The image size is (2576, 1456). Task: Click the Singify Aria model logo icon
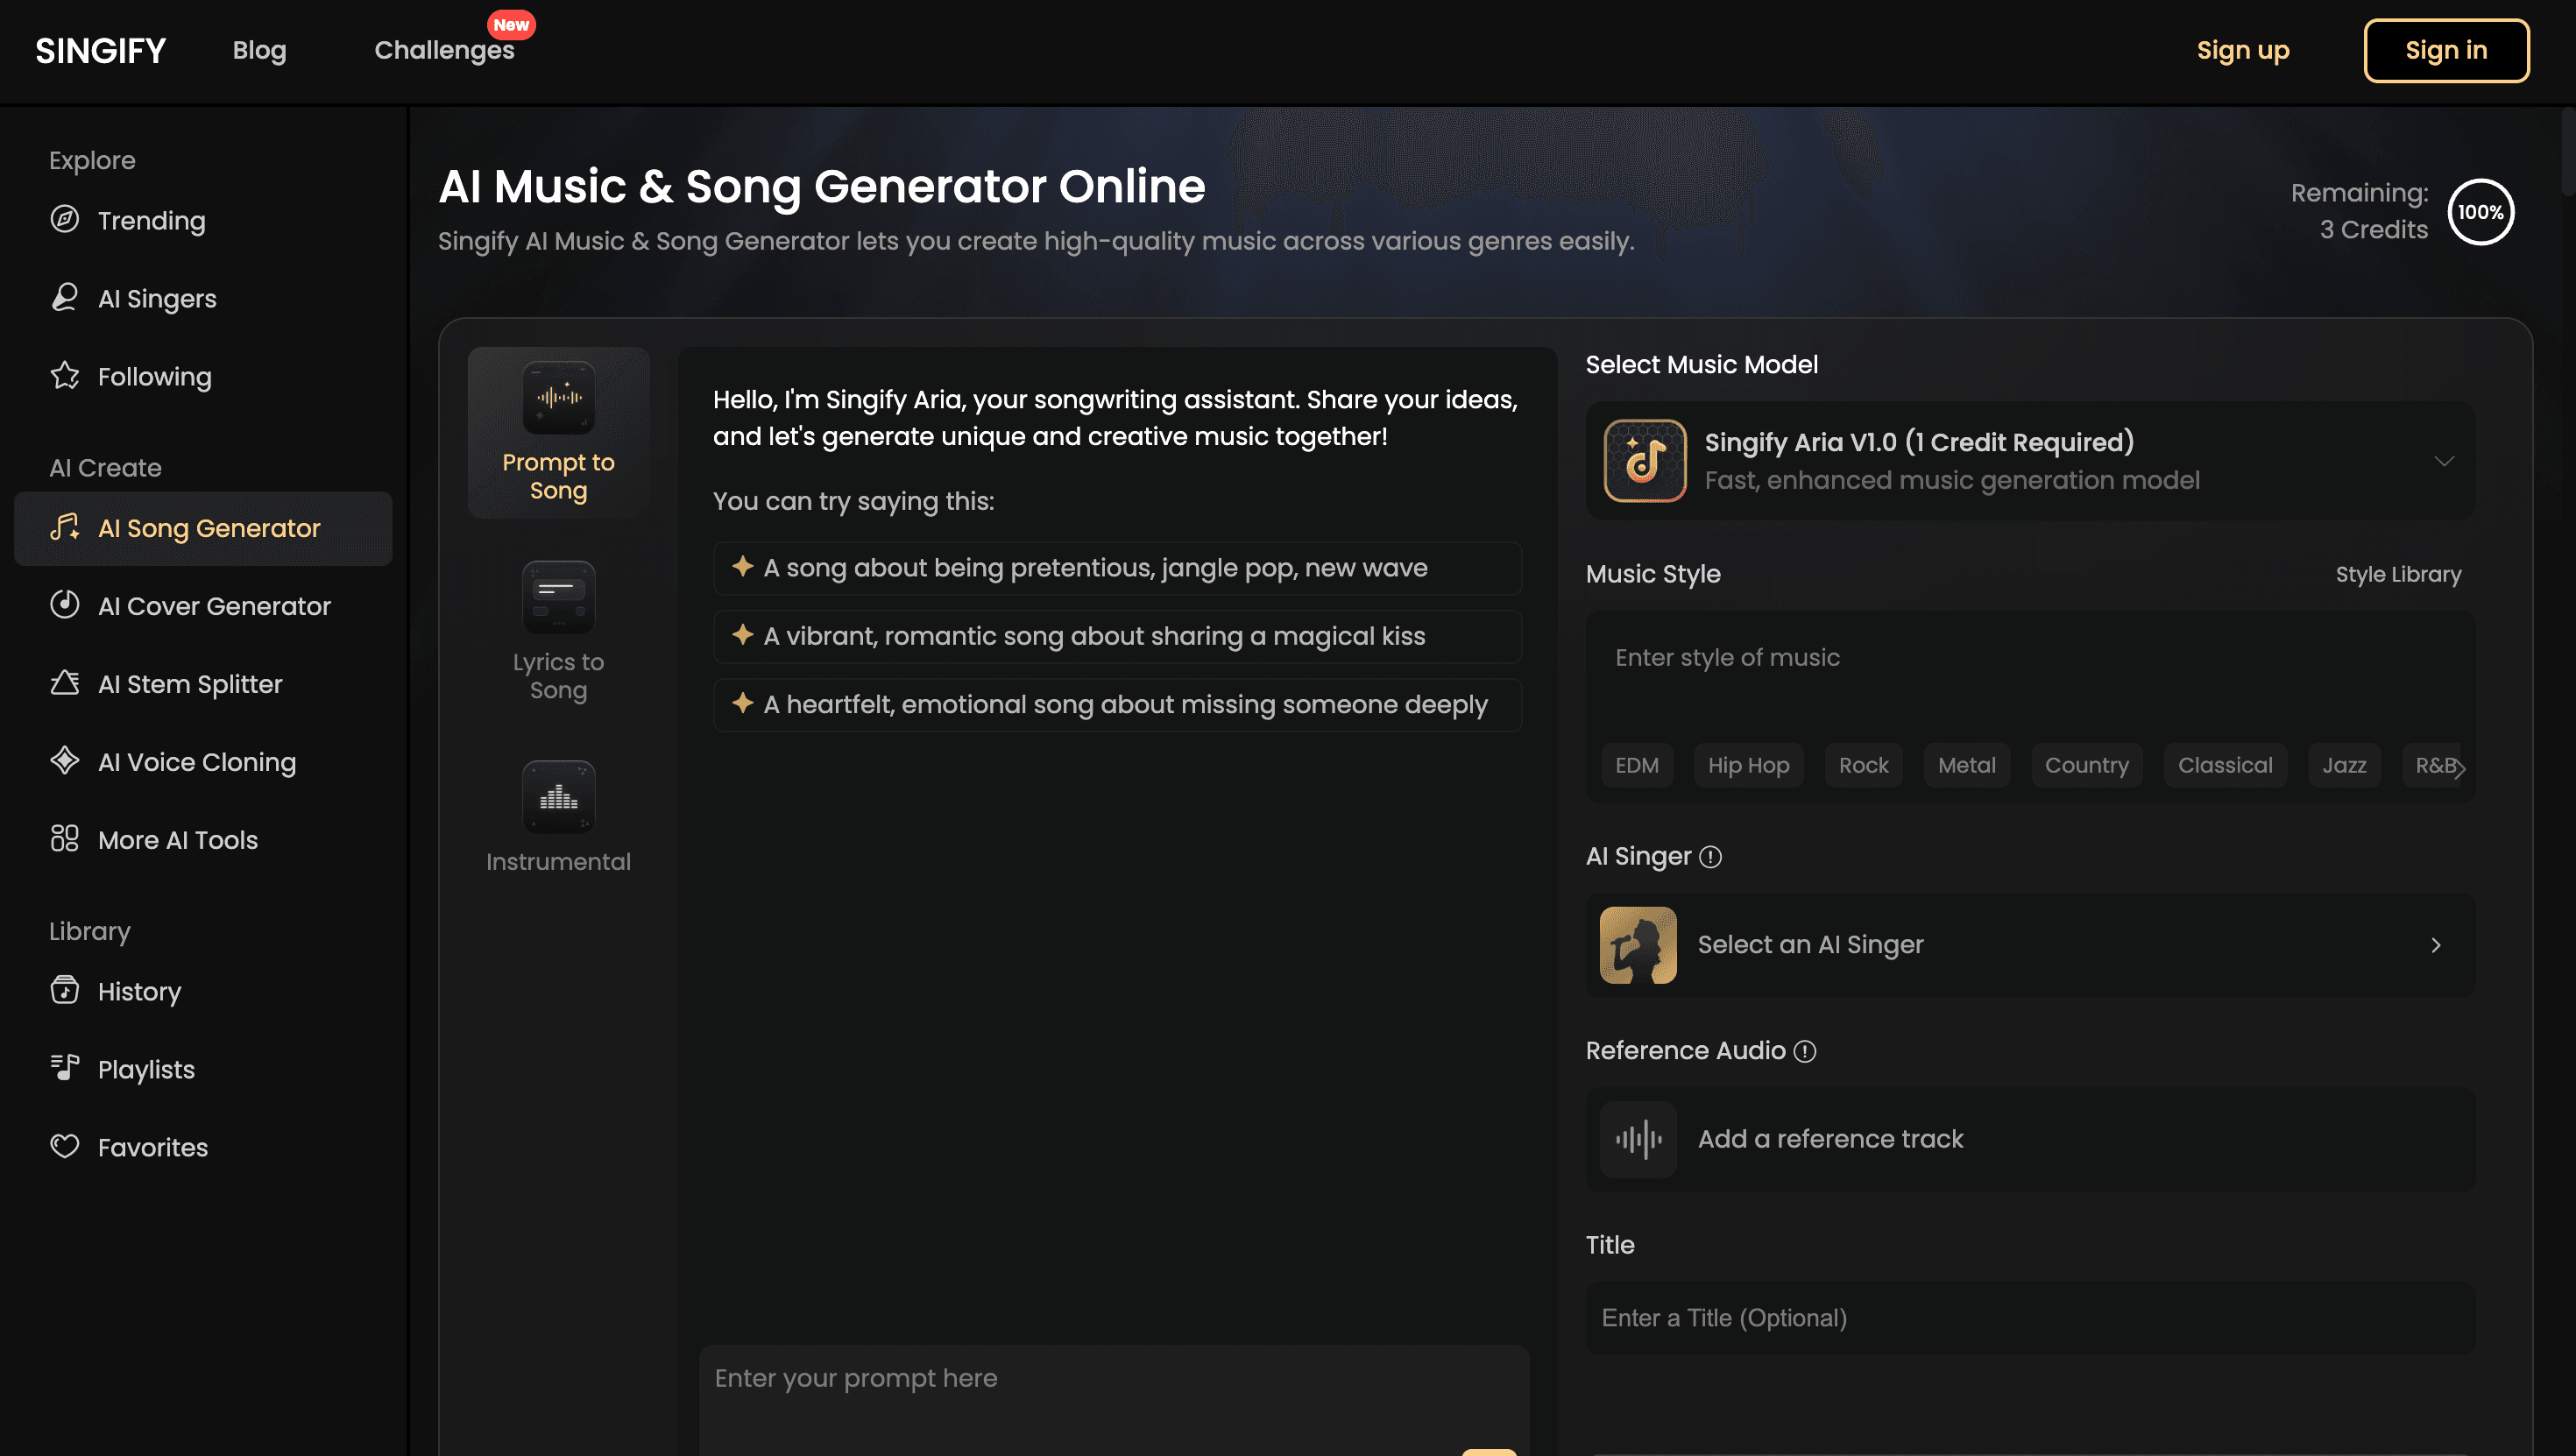(x=1645, y=461)
